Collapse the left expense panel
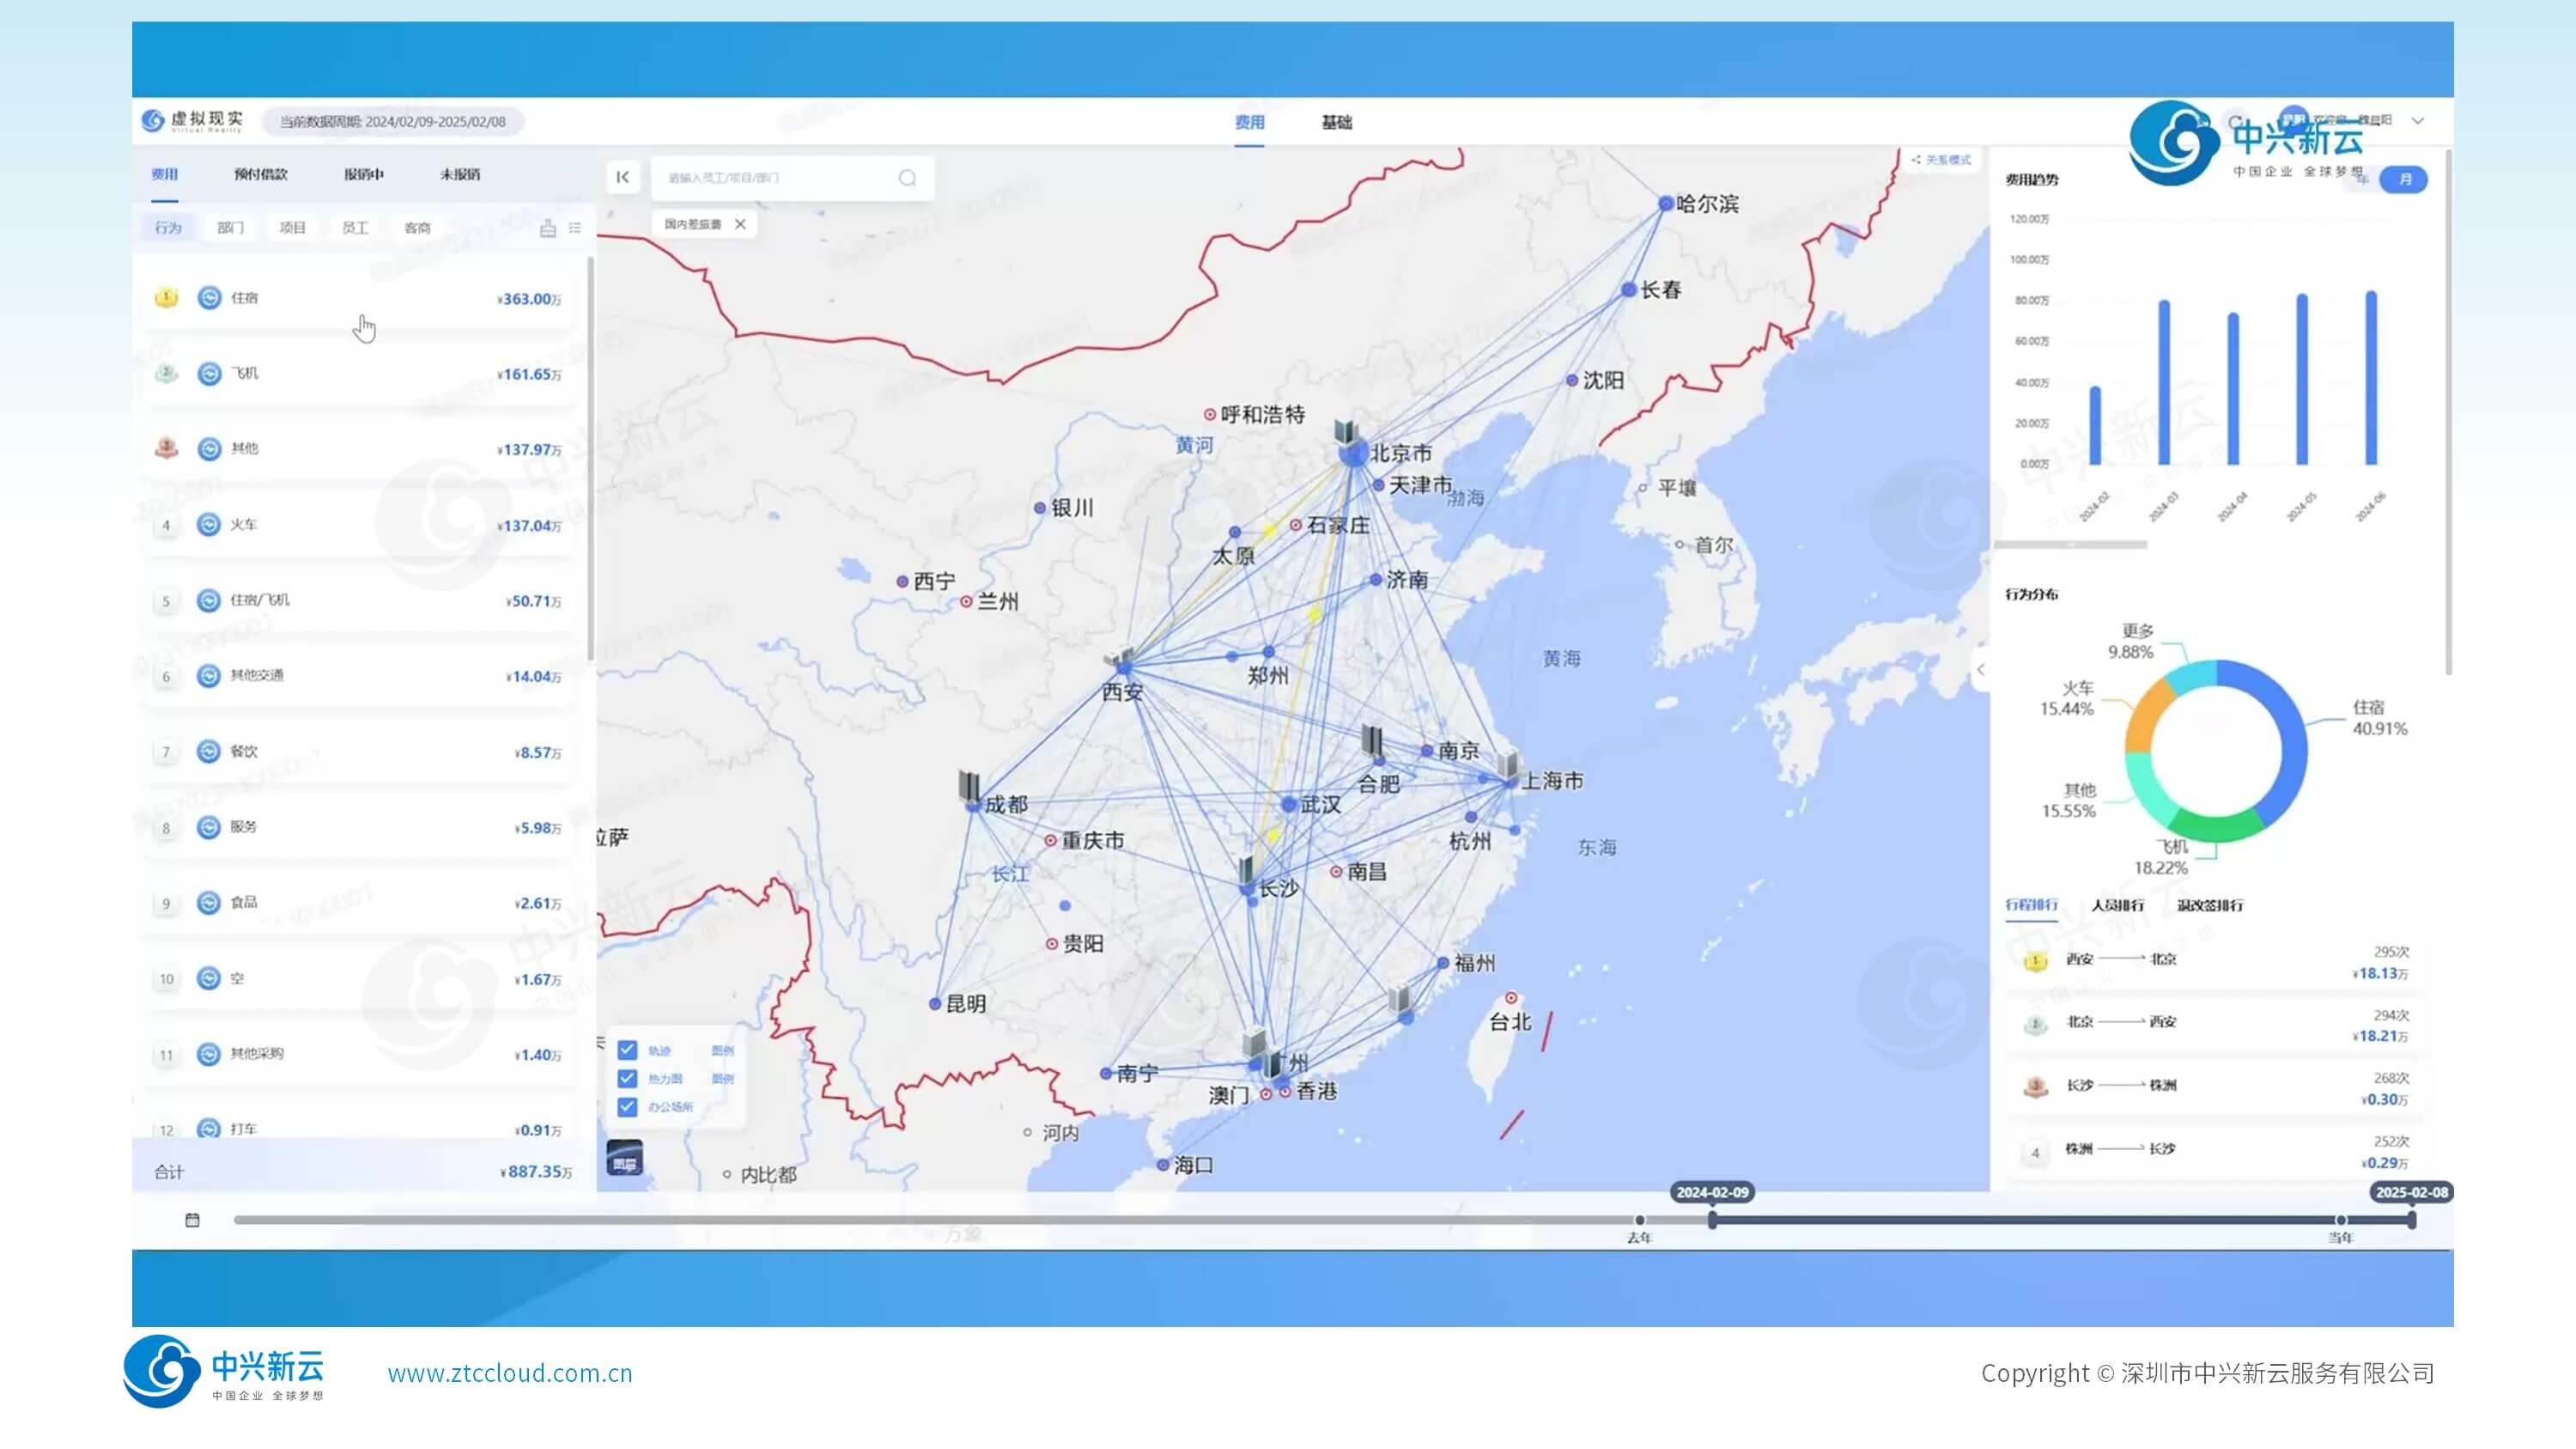This screenshot has height=1449, width=2576. pyautogui.click(x=622, y=177)
